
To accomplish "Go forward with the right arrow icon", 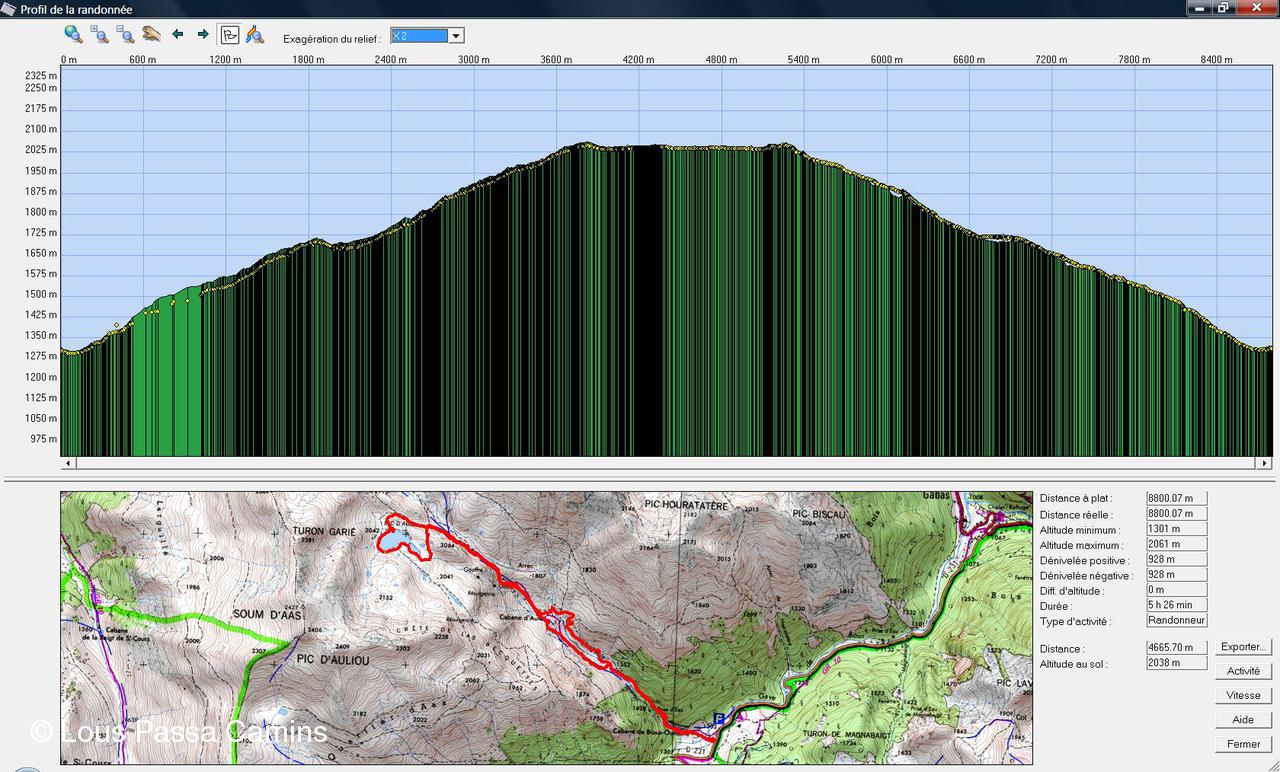I will pyautogui.click(x=203, y=34).
